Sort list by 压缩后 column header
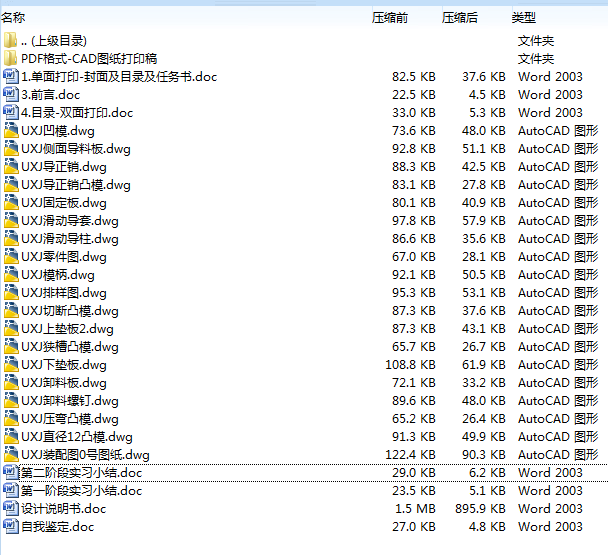This screenshot has width=608, height=555. [459, 17]
